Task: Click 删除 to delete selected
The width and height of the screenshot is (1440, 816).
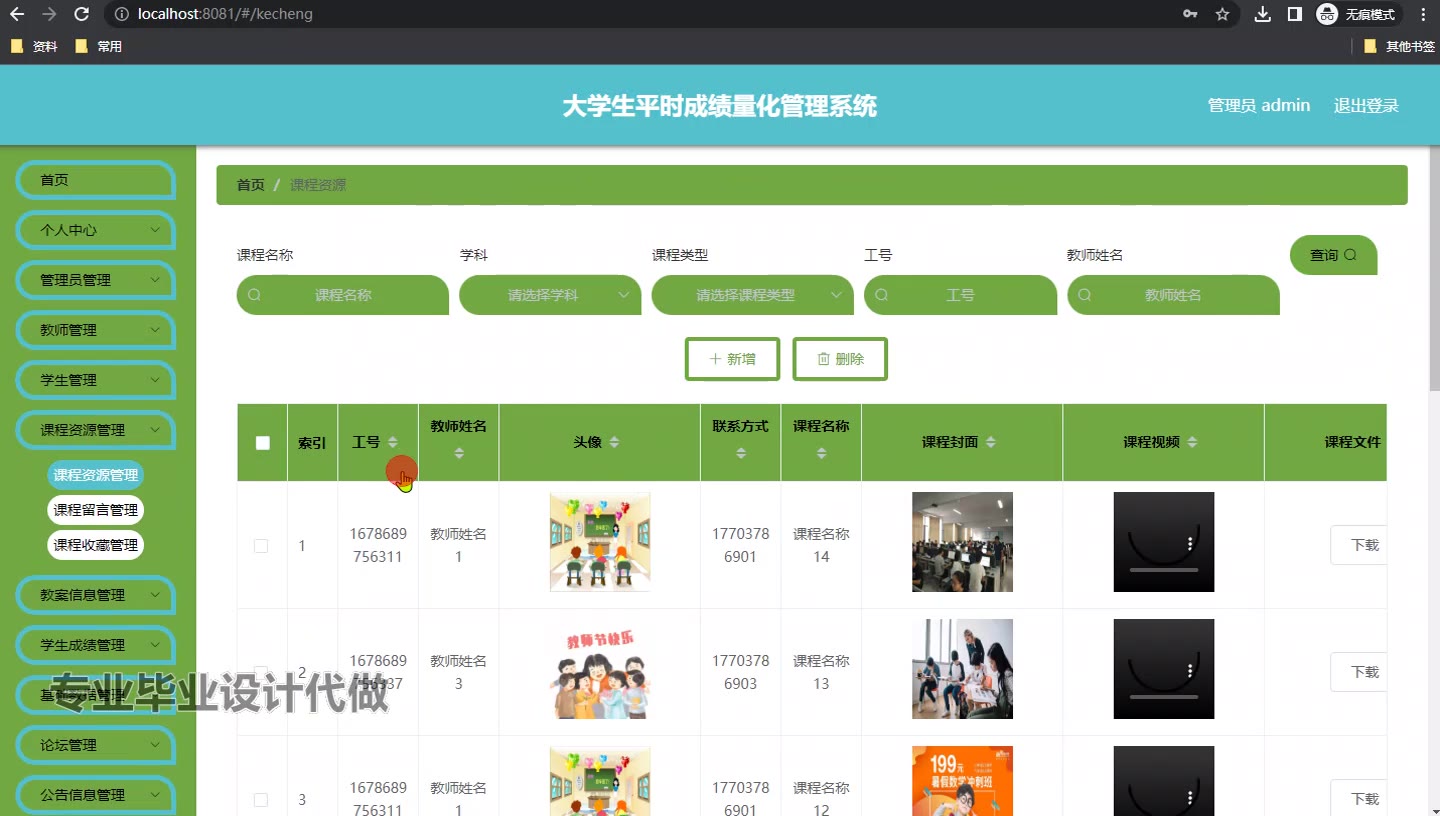Action: pyautogui.click(x=840, y=359)
